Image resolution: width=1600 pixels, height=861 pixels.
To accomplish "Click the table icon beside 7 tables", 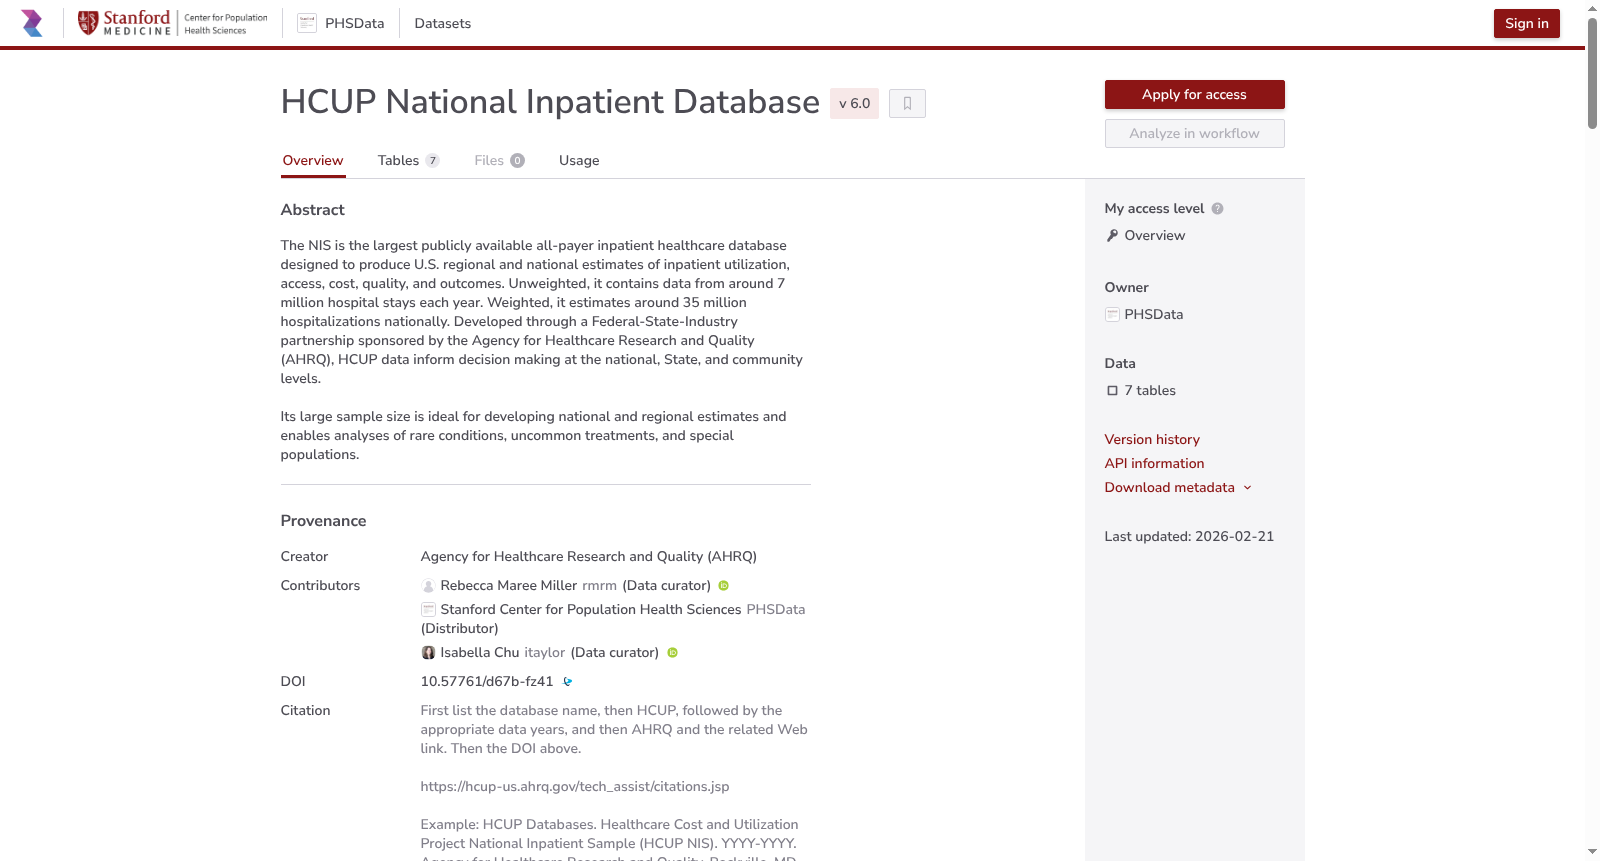I will point(1112,391).
